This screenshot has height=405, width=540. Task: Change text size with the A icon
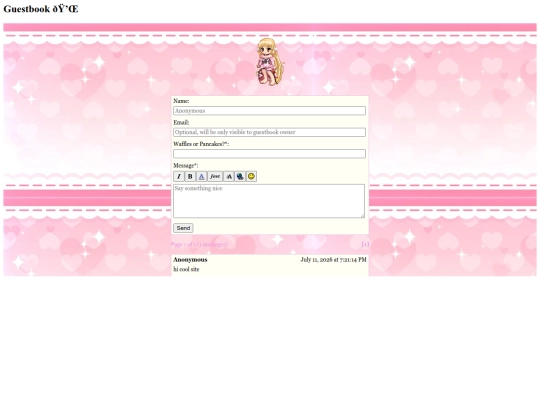tap(229, 176)
